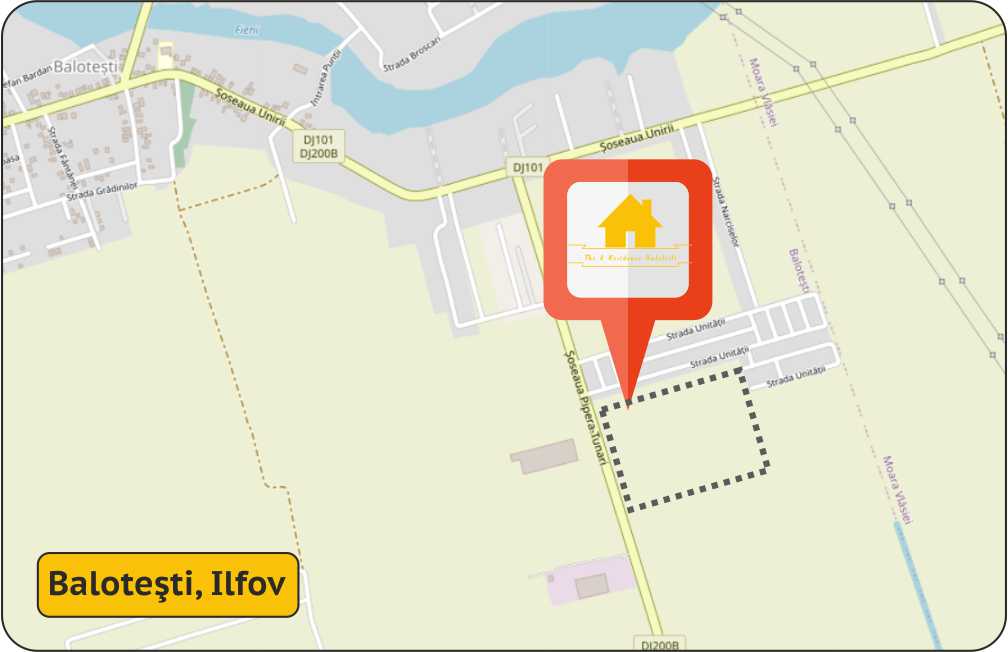This screenshot has width=1008, height=652.
Task: Click the upper Strada Unității street label
Action: coord(696,329)
